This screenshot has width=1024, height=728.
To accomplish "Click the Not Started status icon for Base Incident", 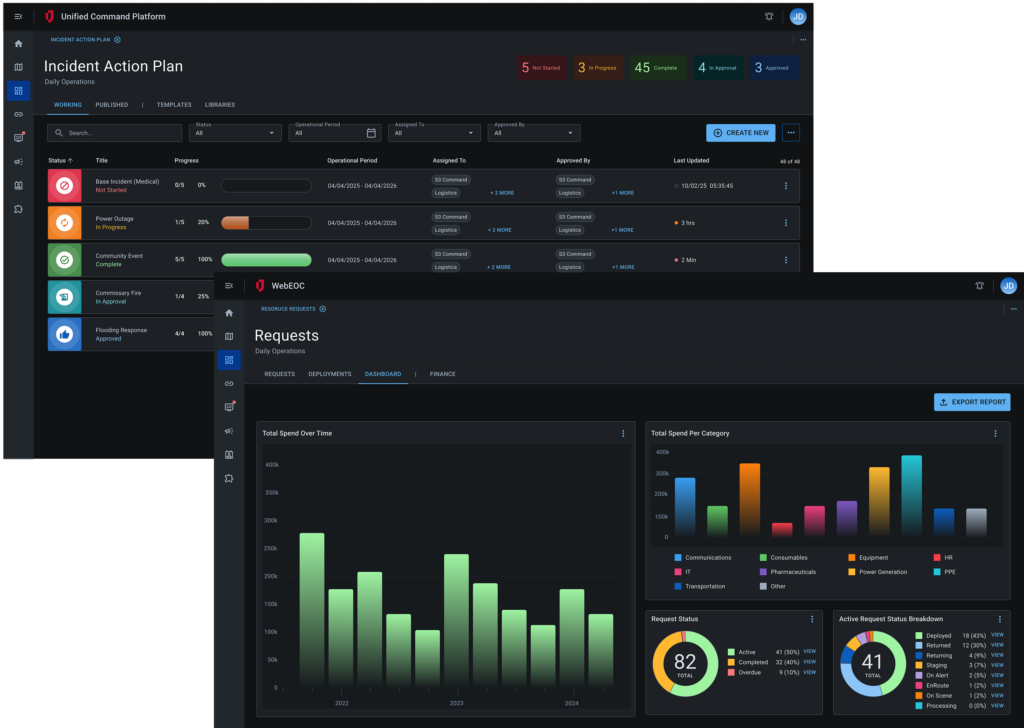I will [x=65, y=186].
